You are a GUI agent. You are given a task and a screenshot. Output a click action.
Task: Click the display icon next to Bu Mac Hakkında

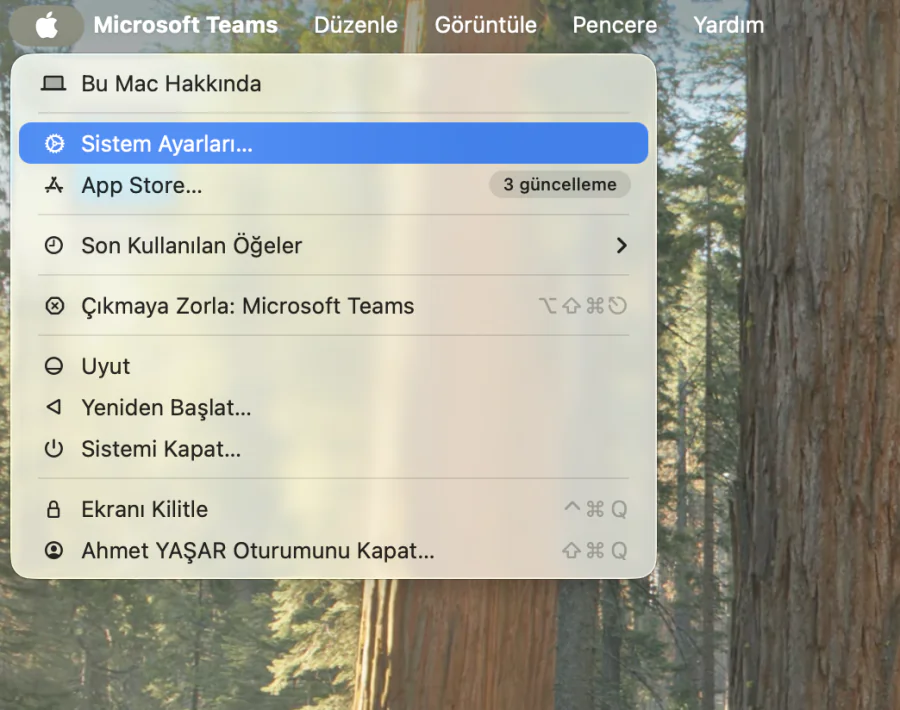(53, 84)
